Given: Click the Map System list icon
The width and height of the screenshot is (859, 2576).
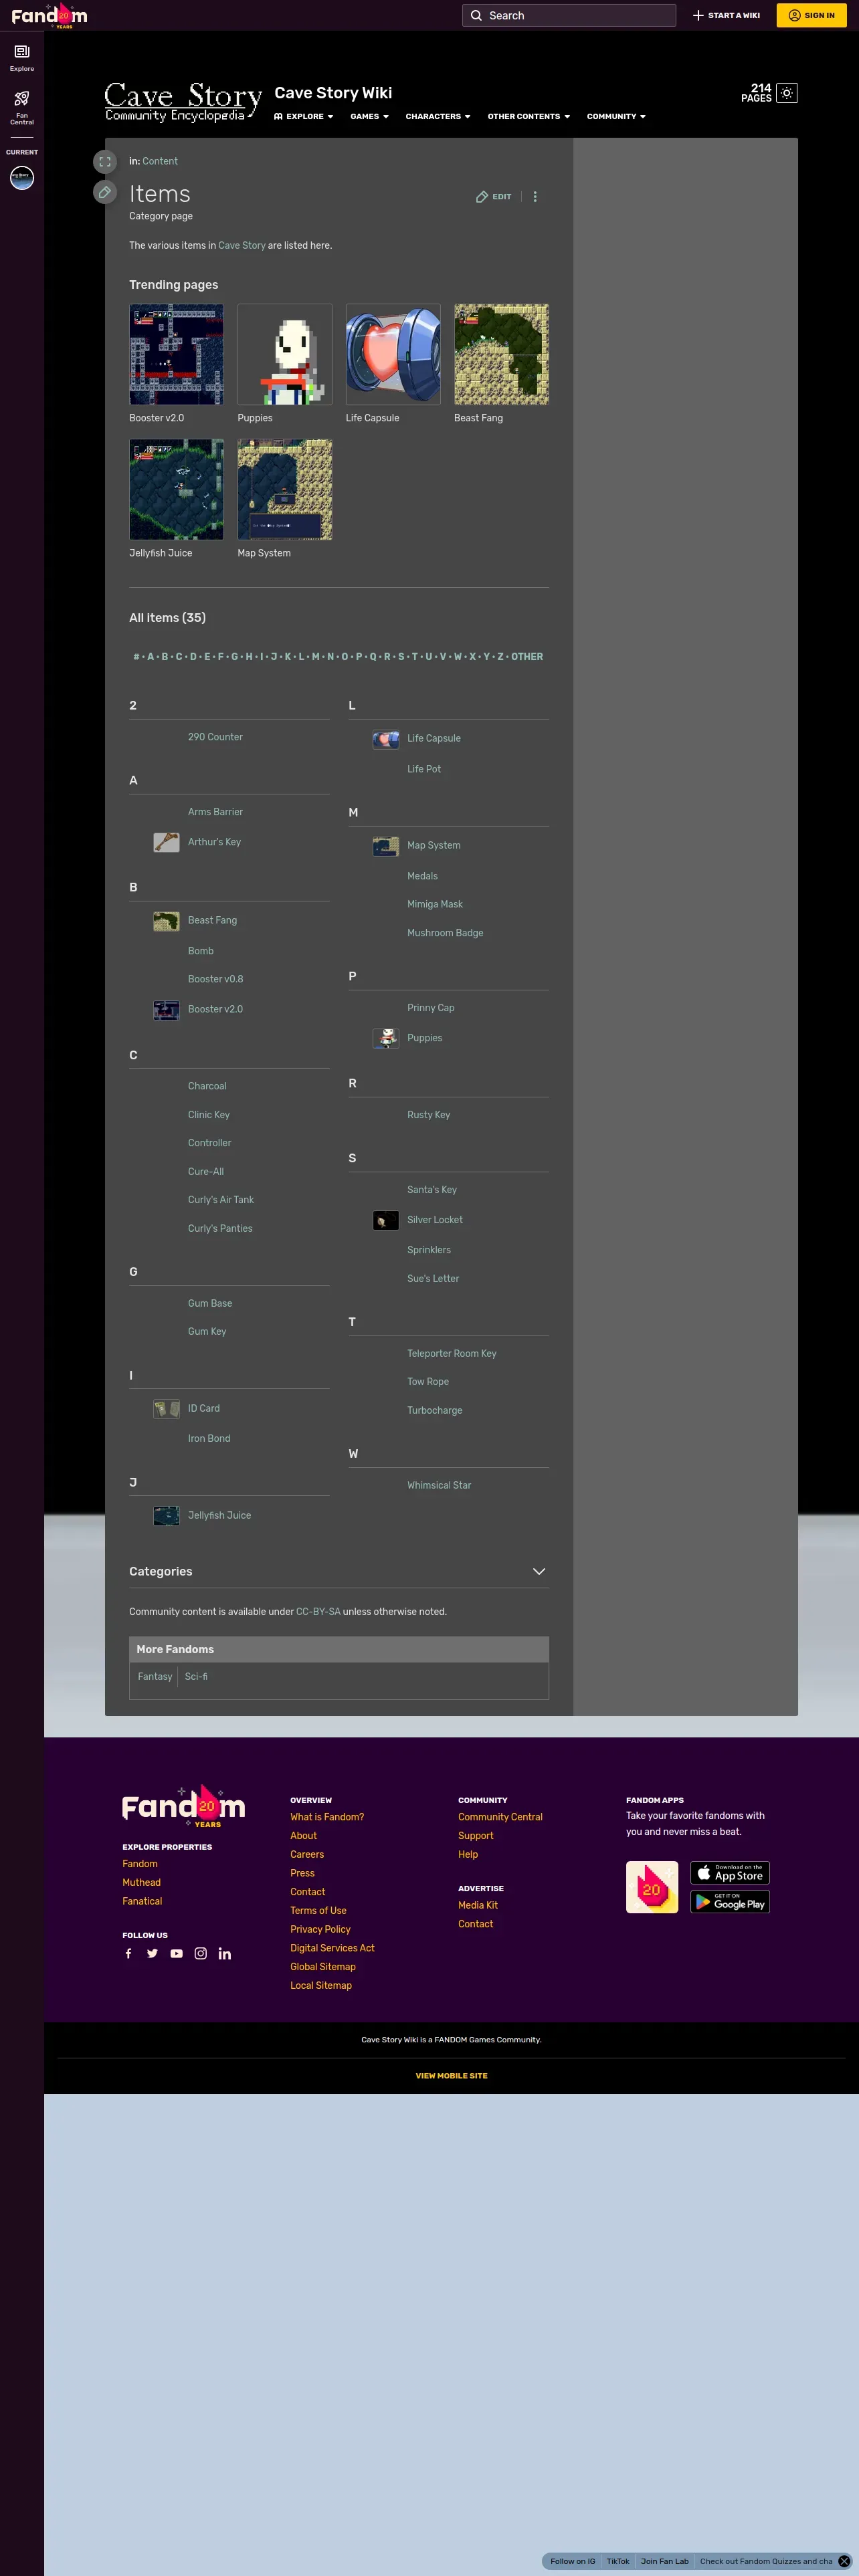Looking at the screenshot, I should coord(385,846).
